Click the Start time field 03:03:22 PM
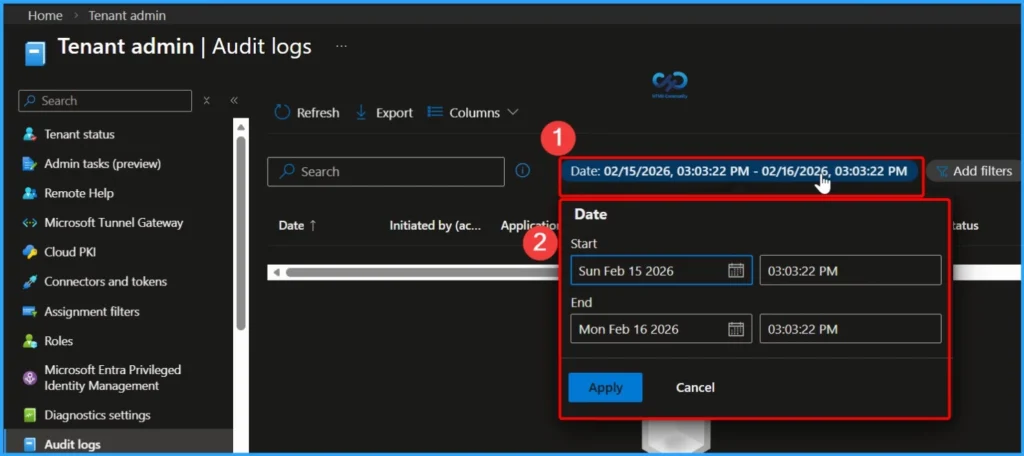The height and width of the screenshot is (456, 1024). click(850, 270)
